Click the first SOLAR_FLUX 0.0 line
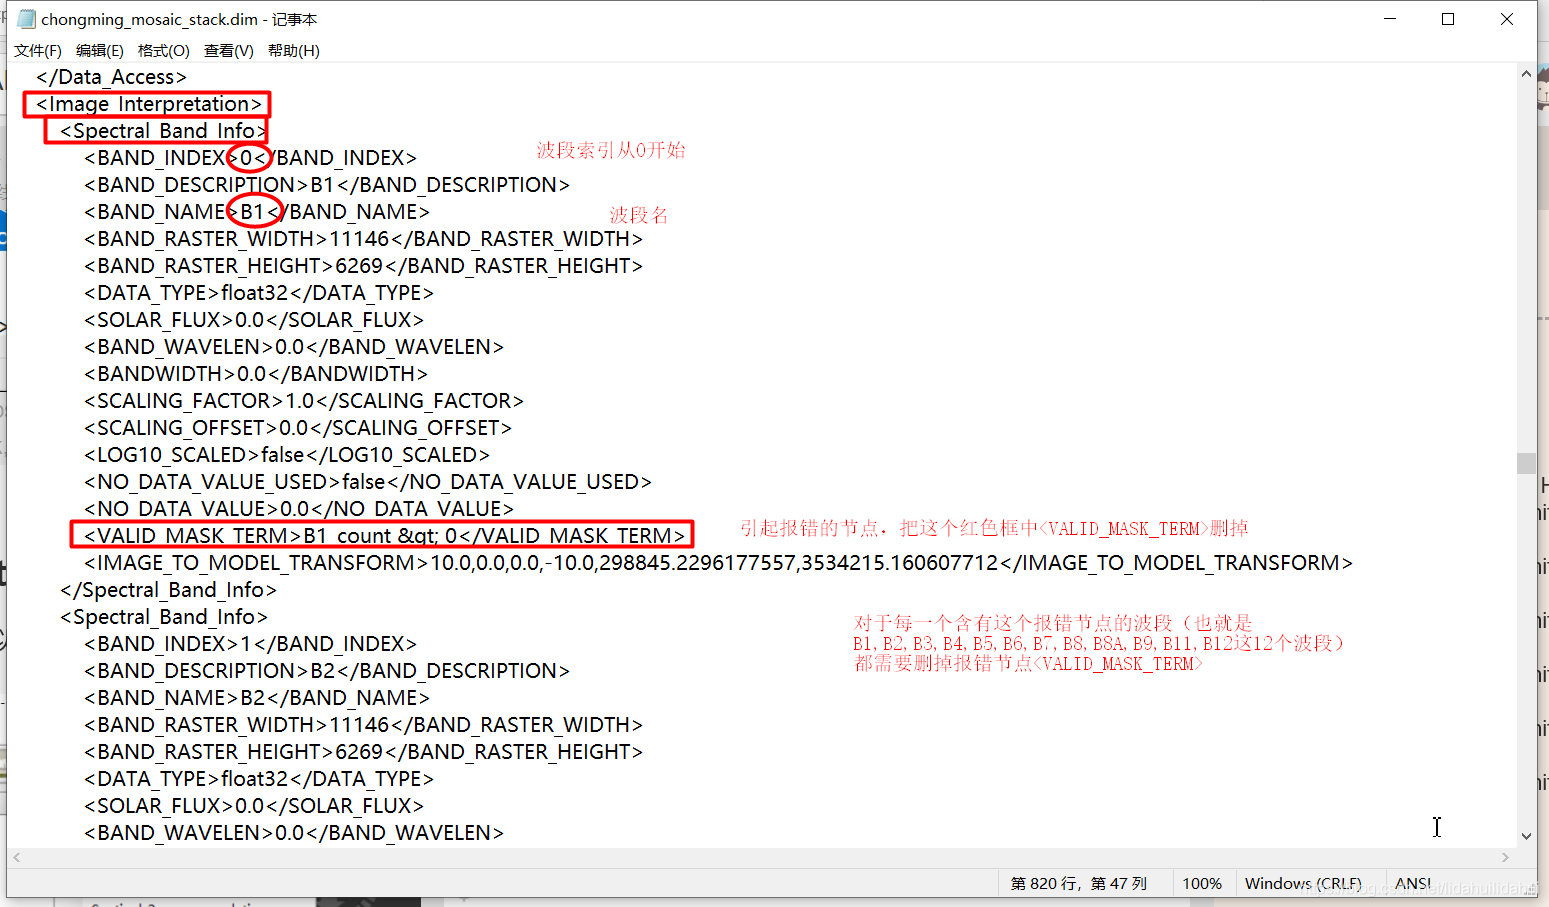 coord(254,320)
